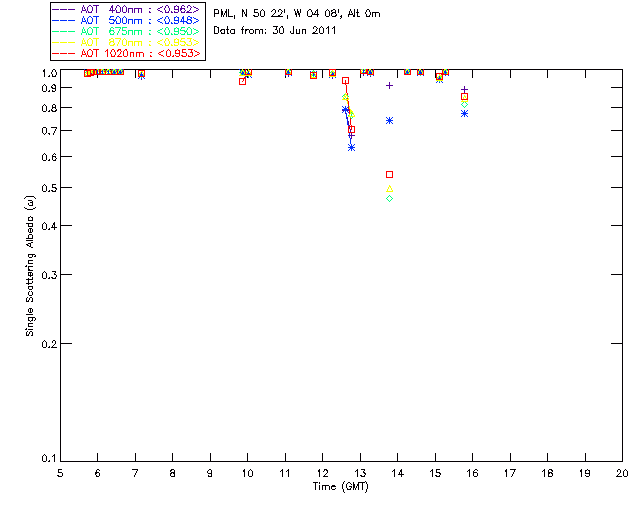The width and height of the screenshot is (640, 512).
Task: Click the Time (GMT) axis label
Action: 340,487
